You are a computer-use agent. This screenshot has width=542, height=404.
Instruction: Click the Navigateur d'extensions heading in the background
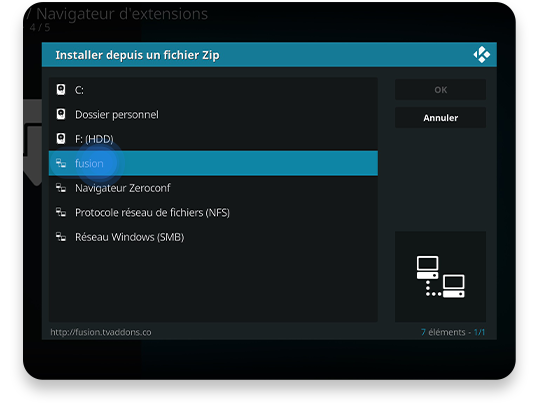[122, 14]
